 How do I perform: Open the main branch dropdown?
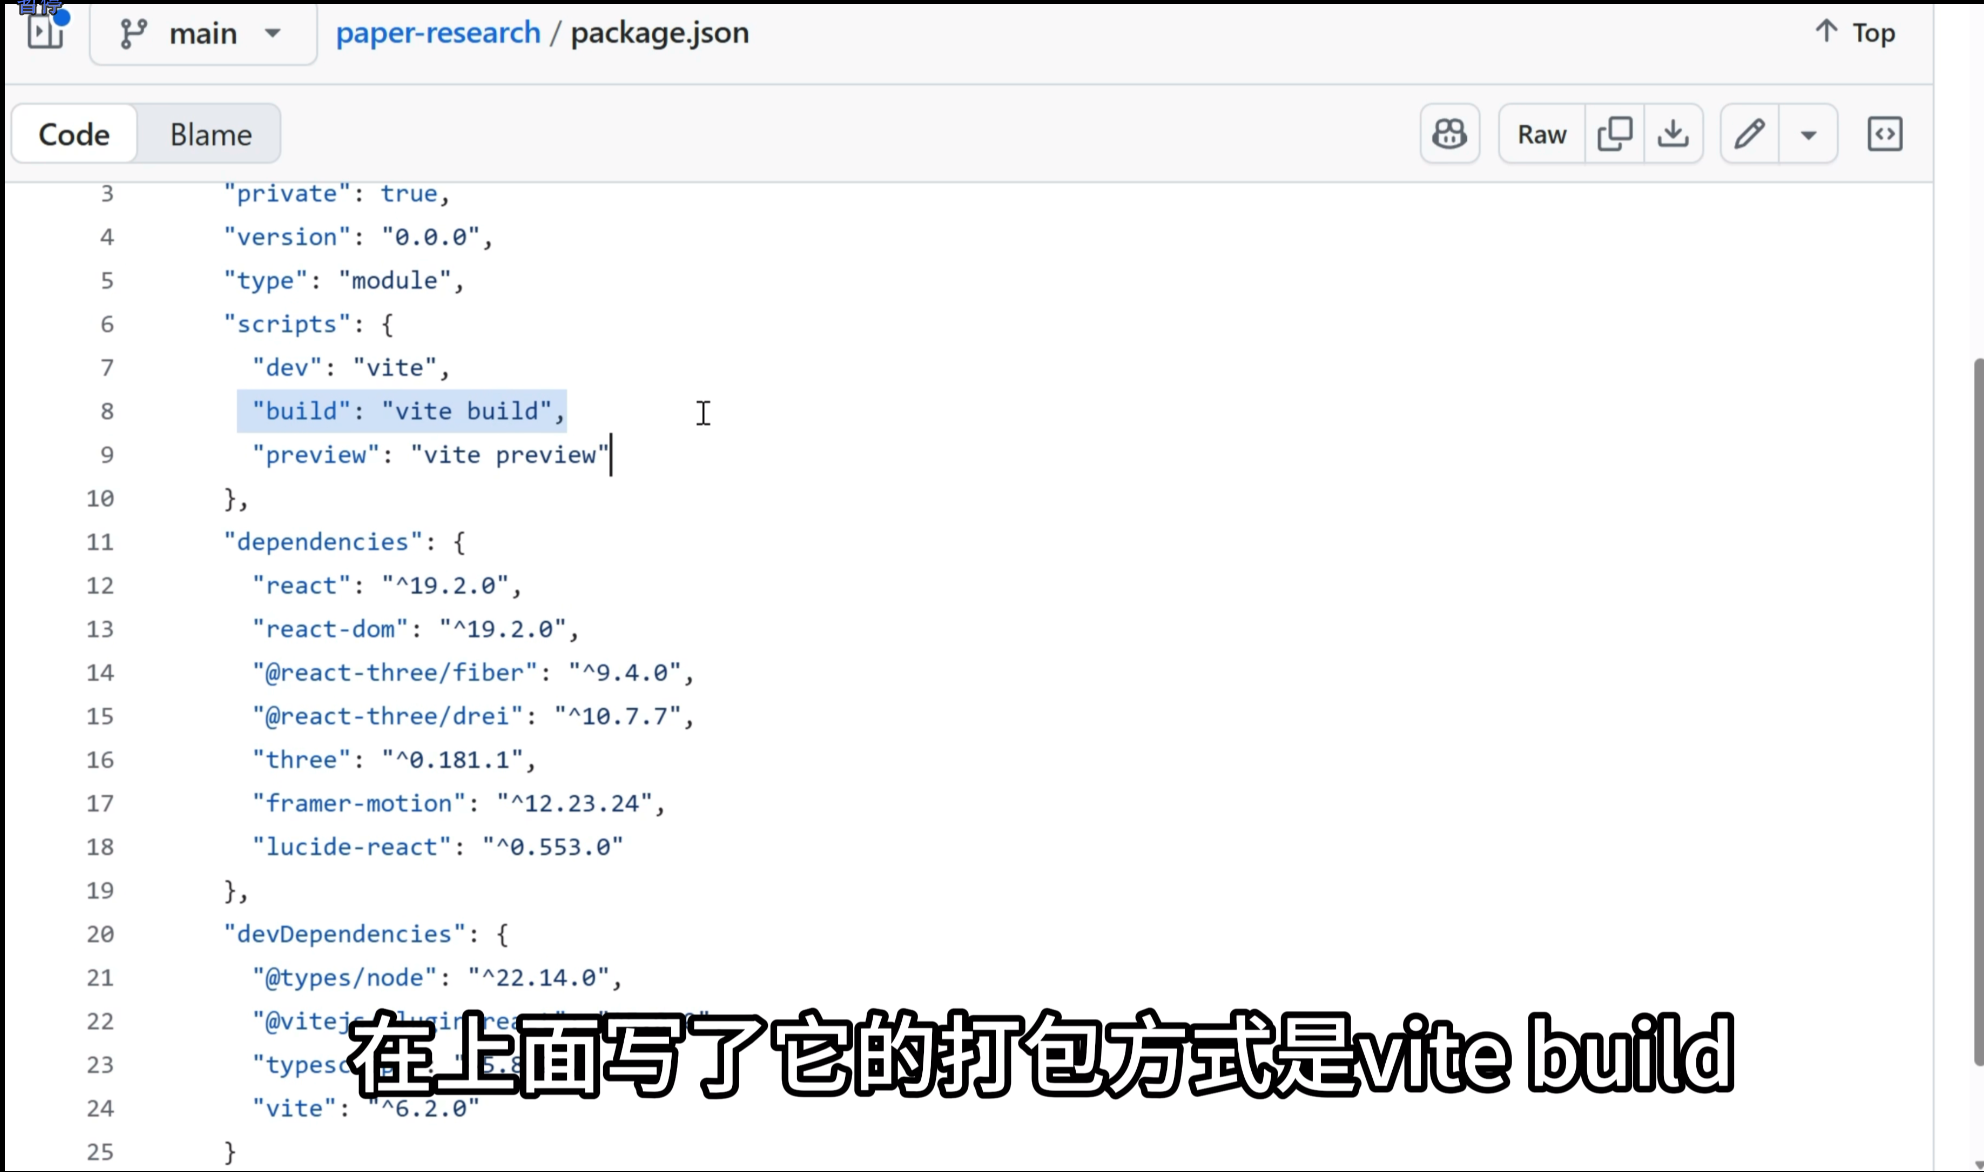click(203, 34)
